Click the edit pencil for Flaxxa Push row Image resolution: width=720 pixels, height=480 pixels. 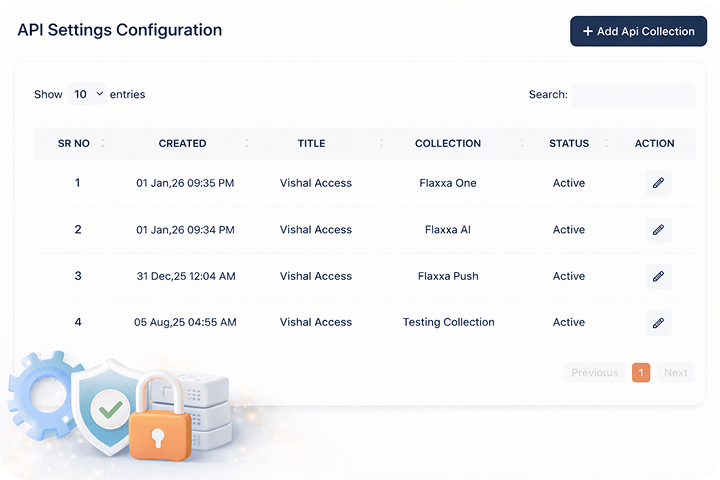(657, 276)
